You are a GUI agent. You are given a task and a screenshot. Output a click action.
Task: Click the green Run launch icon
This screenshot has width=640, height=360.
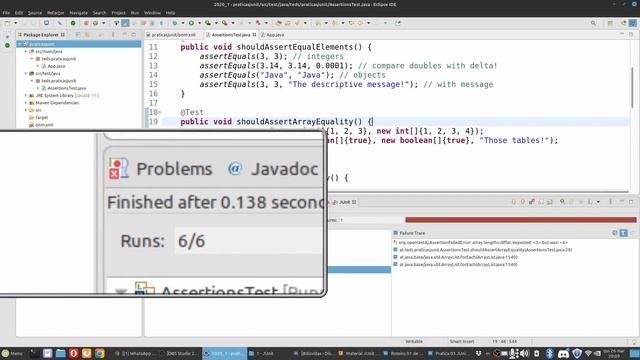pos(191,23)
